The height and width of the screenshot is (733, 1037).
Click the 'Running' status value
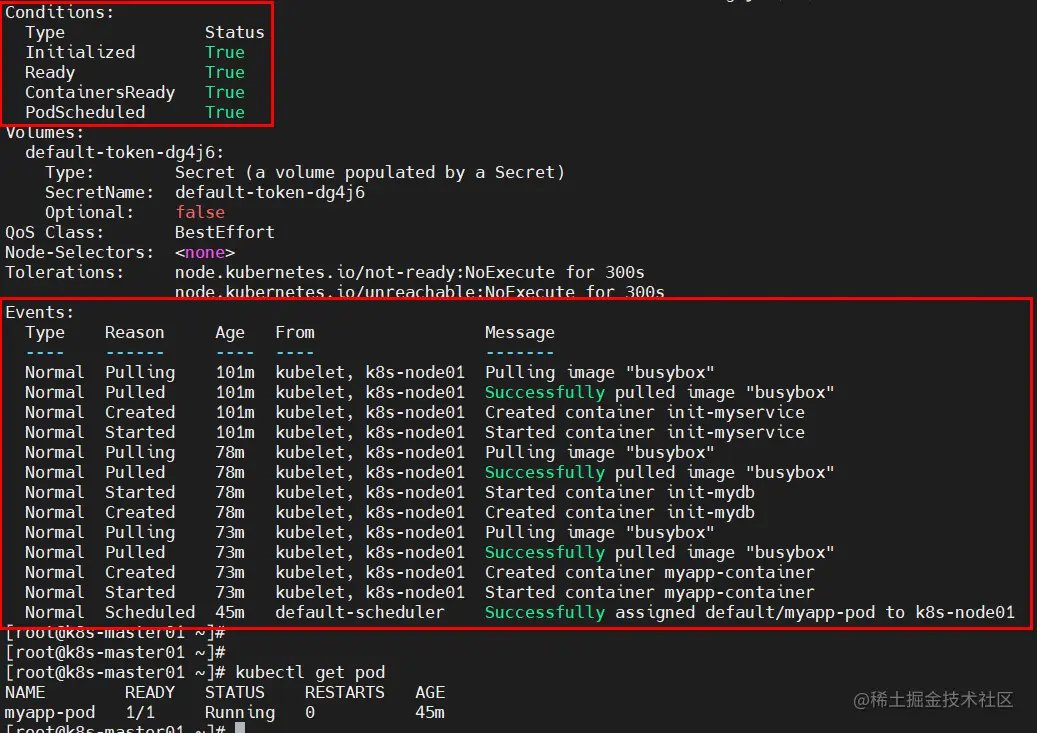pyautogui.click(x=239, y=712)
